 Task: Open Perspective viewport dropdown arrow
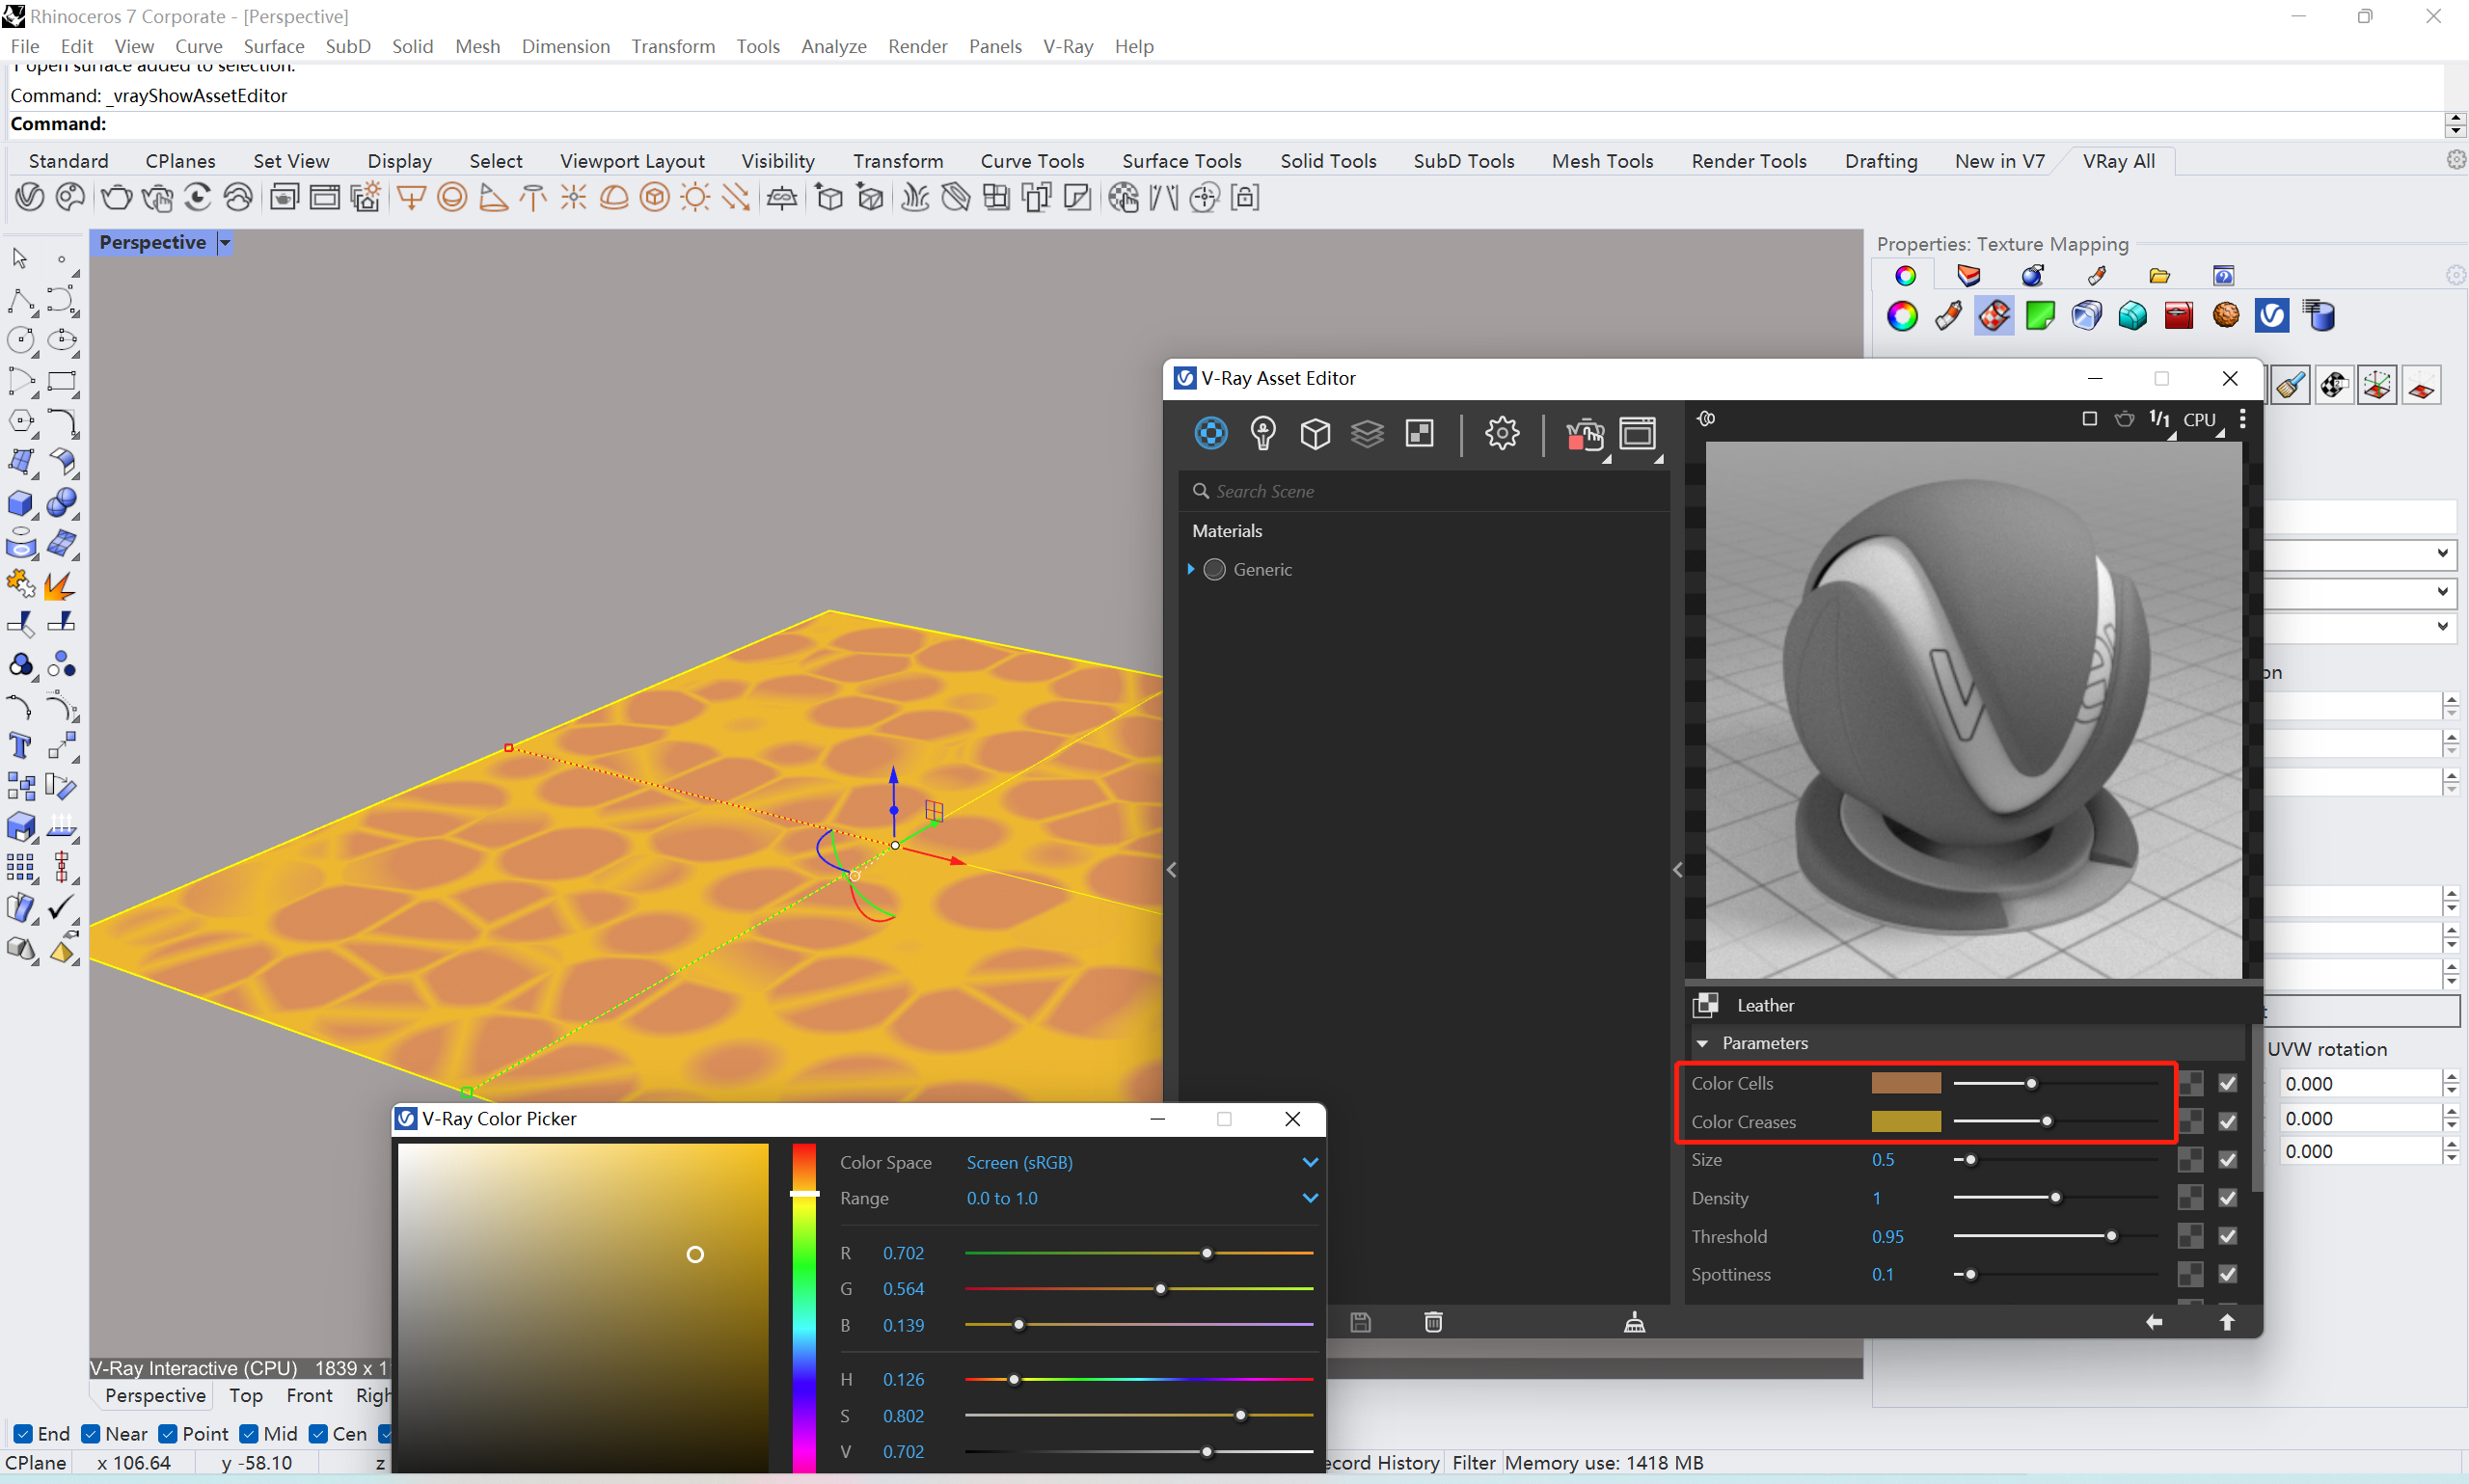(225, 243)
